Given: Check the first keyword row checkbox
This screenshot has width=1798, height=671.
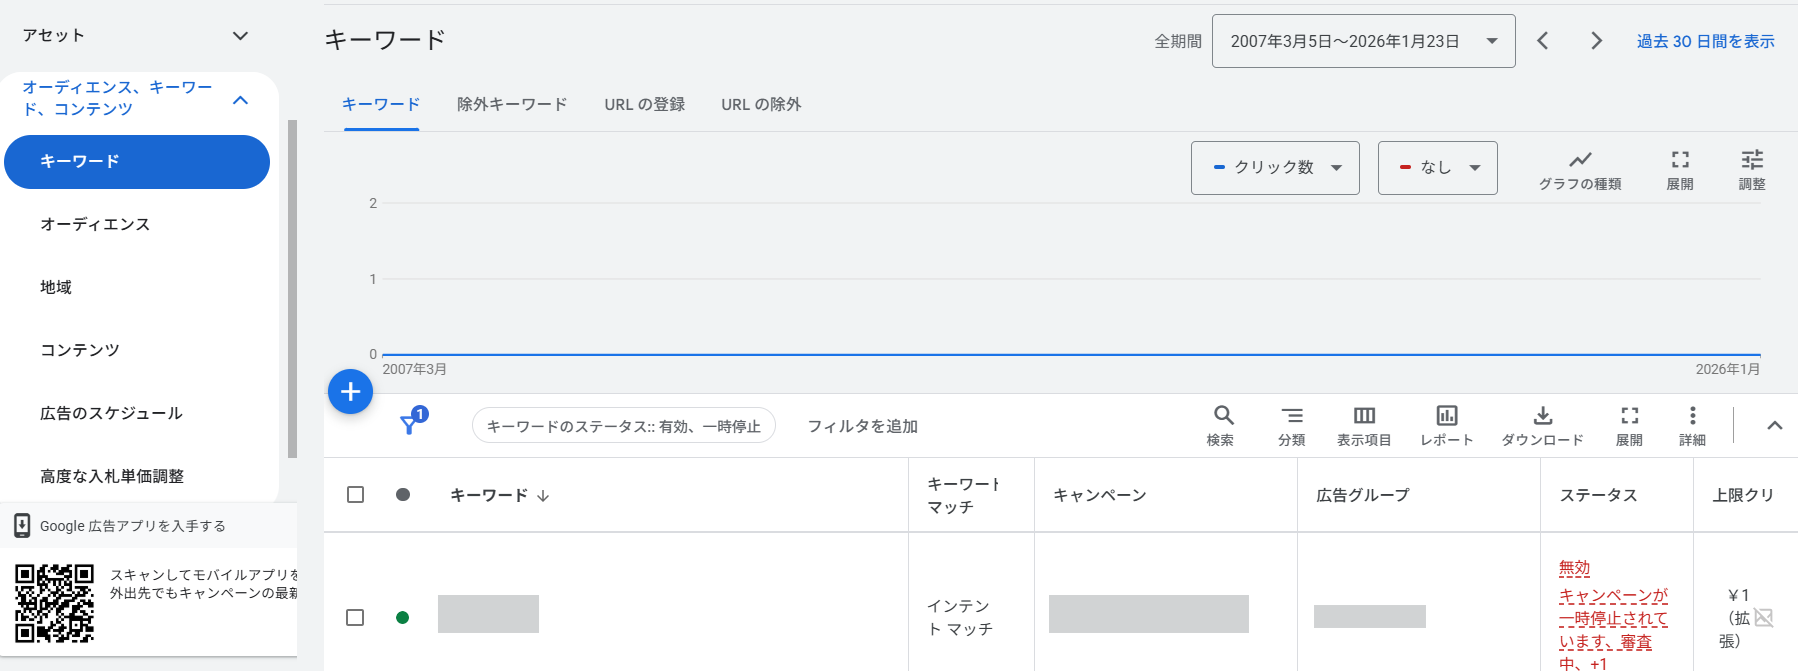Looking at the screenshot, I should (x=355, y=617).
